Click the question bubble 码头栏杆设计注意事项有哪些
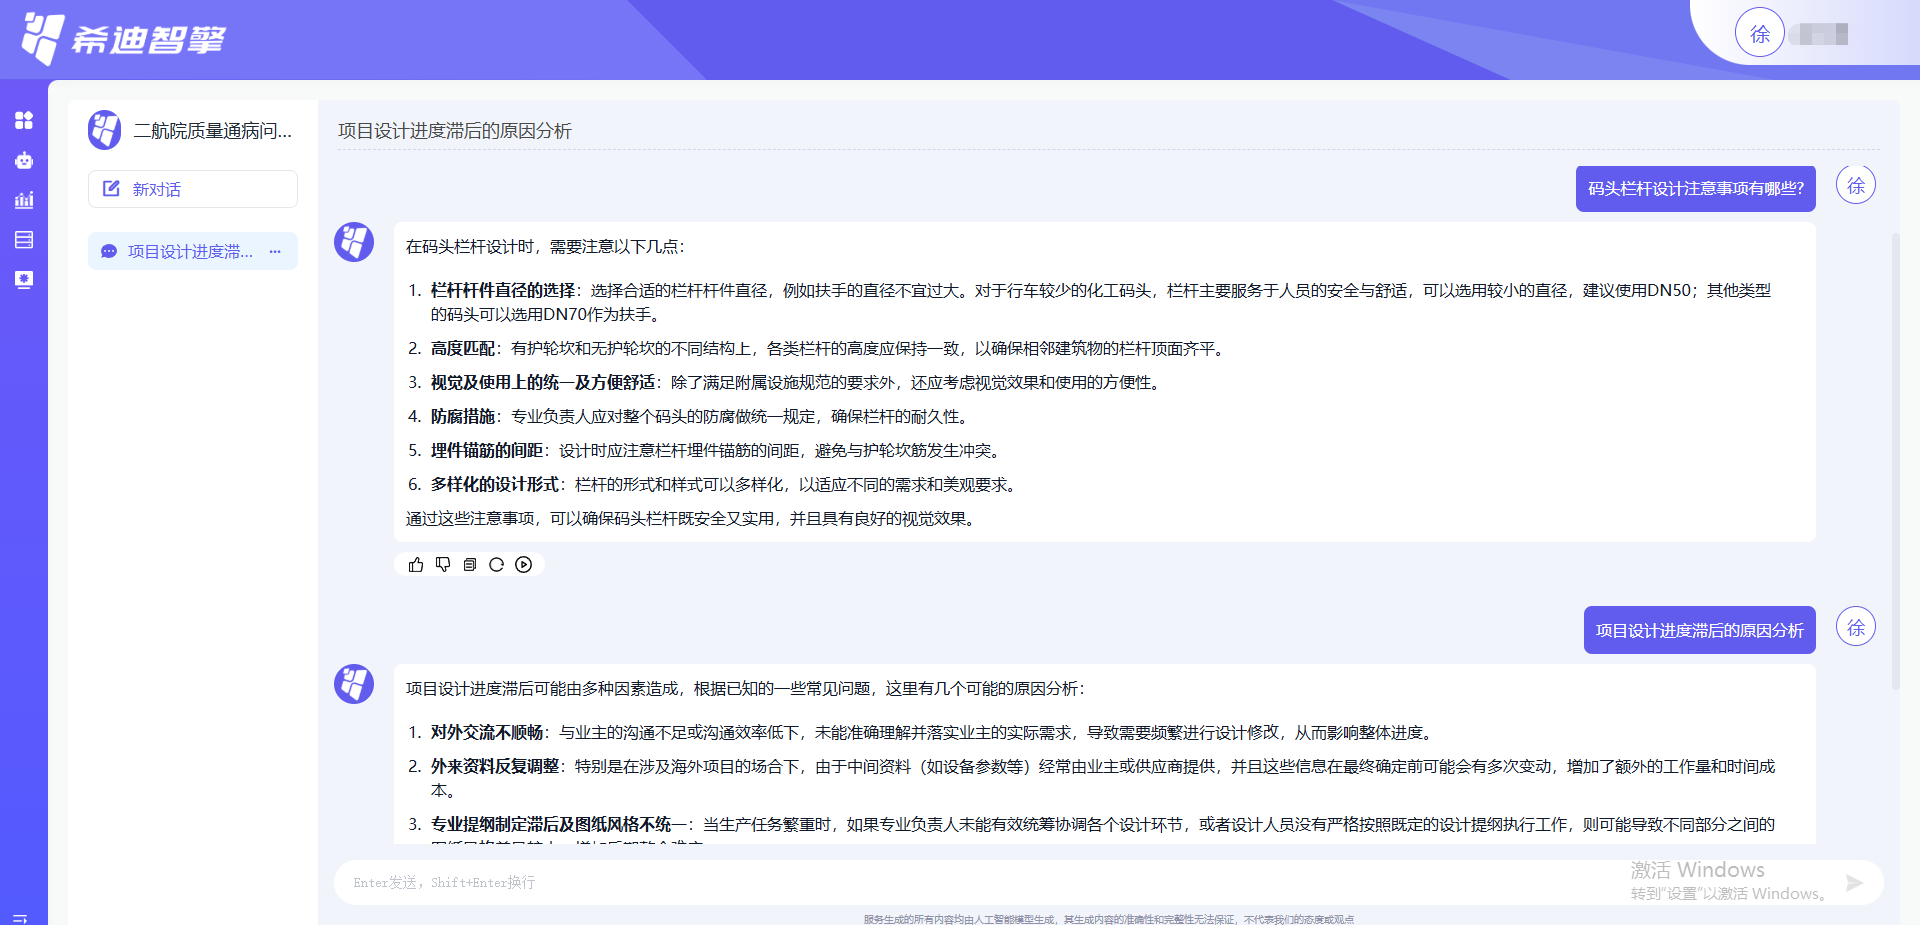Screen dimensions: 1920x925 click(1695, 188)
